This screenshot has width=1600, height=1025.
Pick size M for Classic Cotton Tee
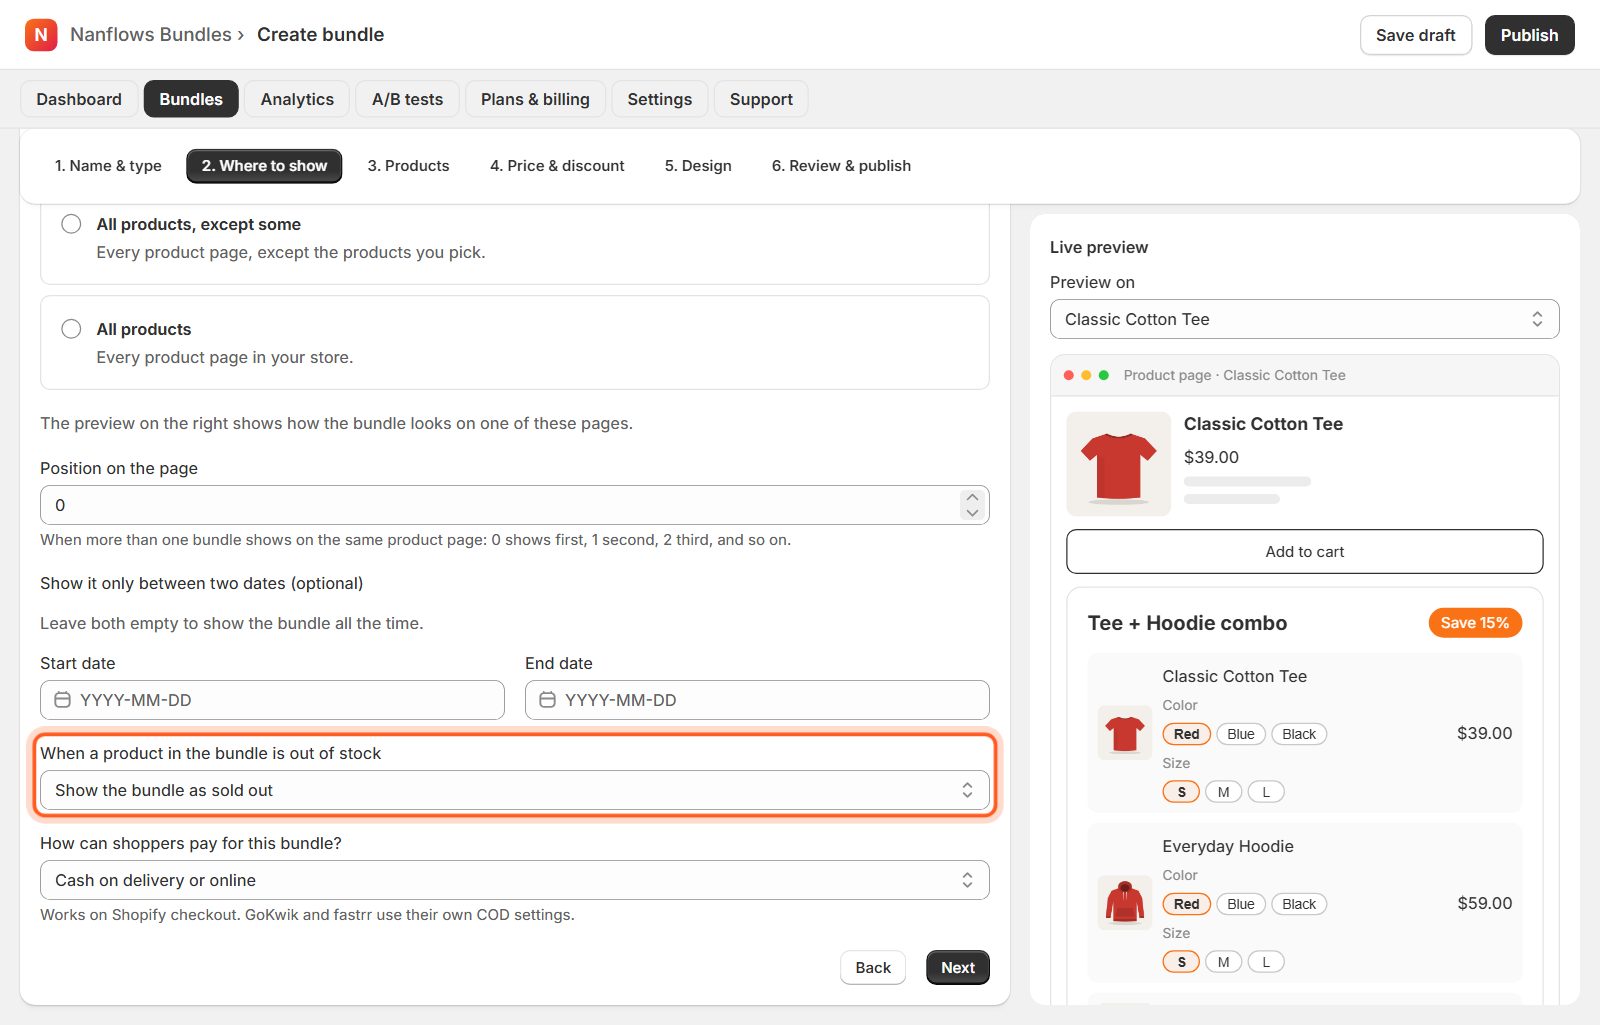(1223, 792)
